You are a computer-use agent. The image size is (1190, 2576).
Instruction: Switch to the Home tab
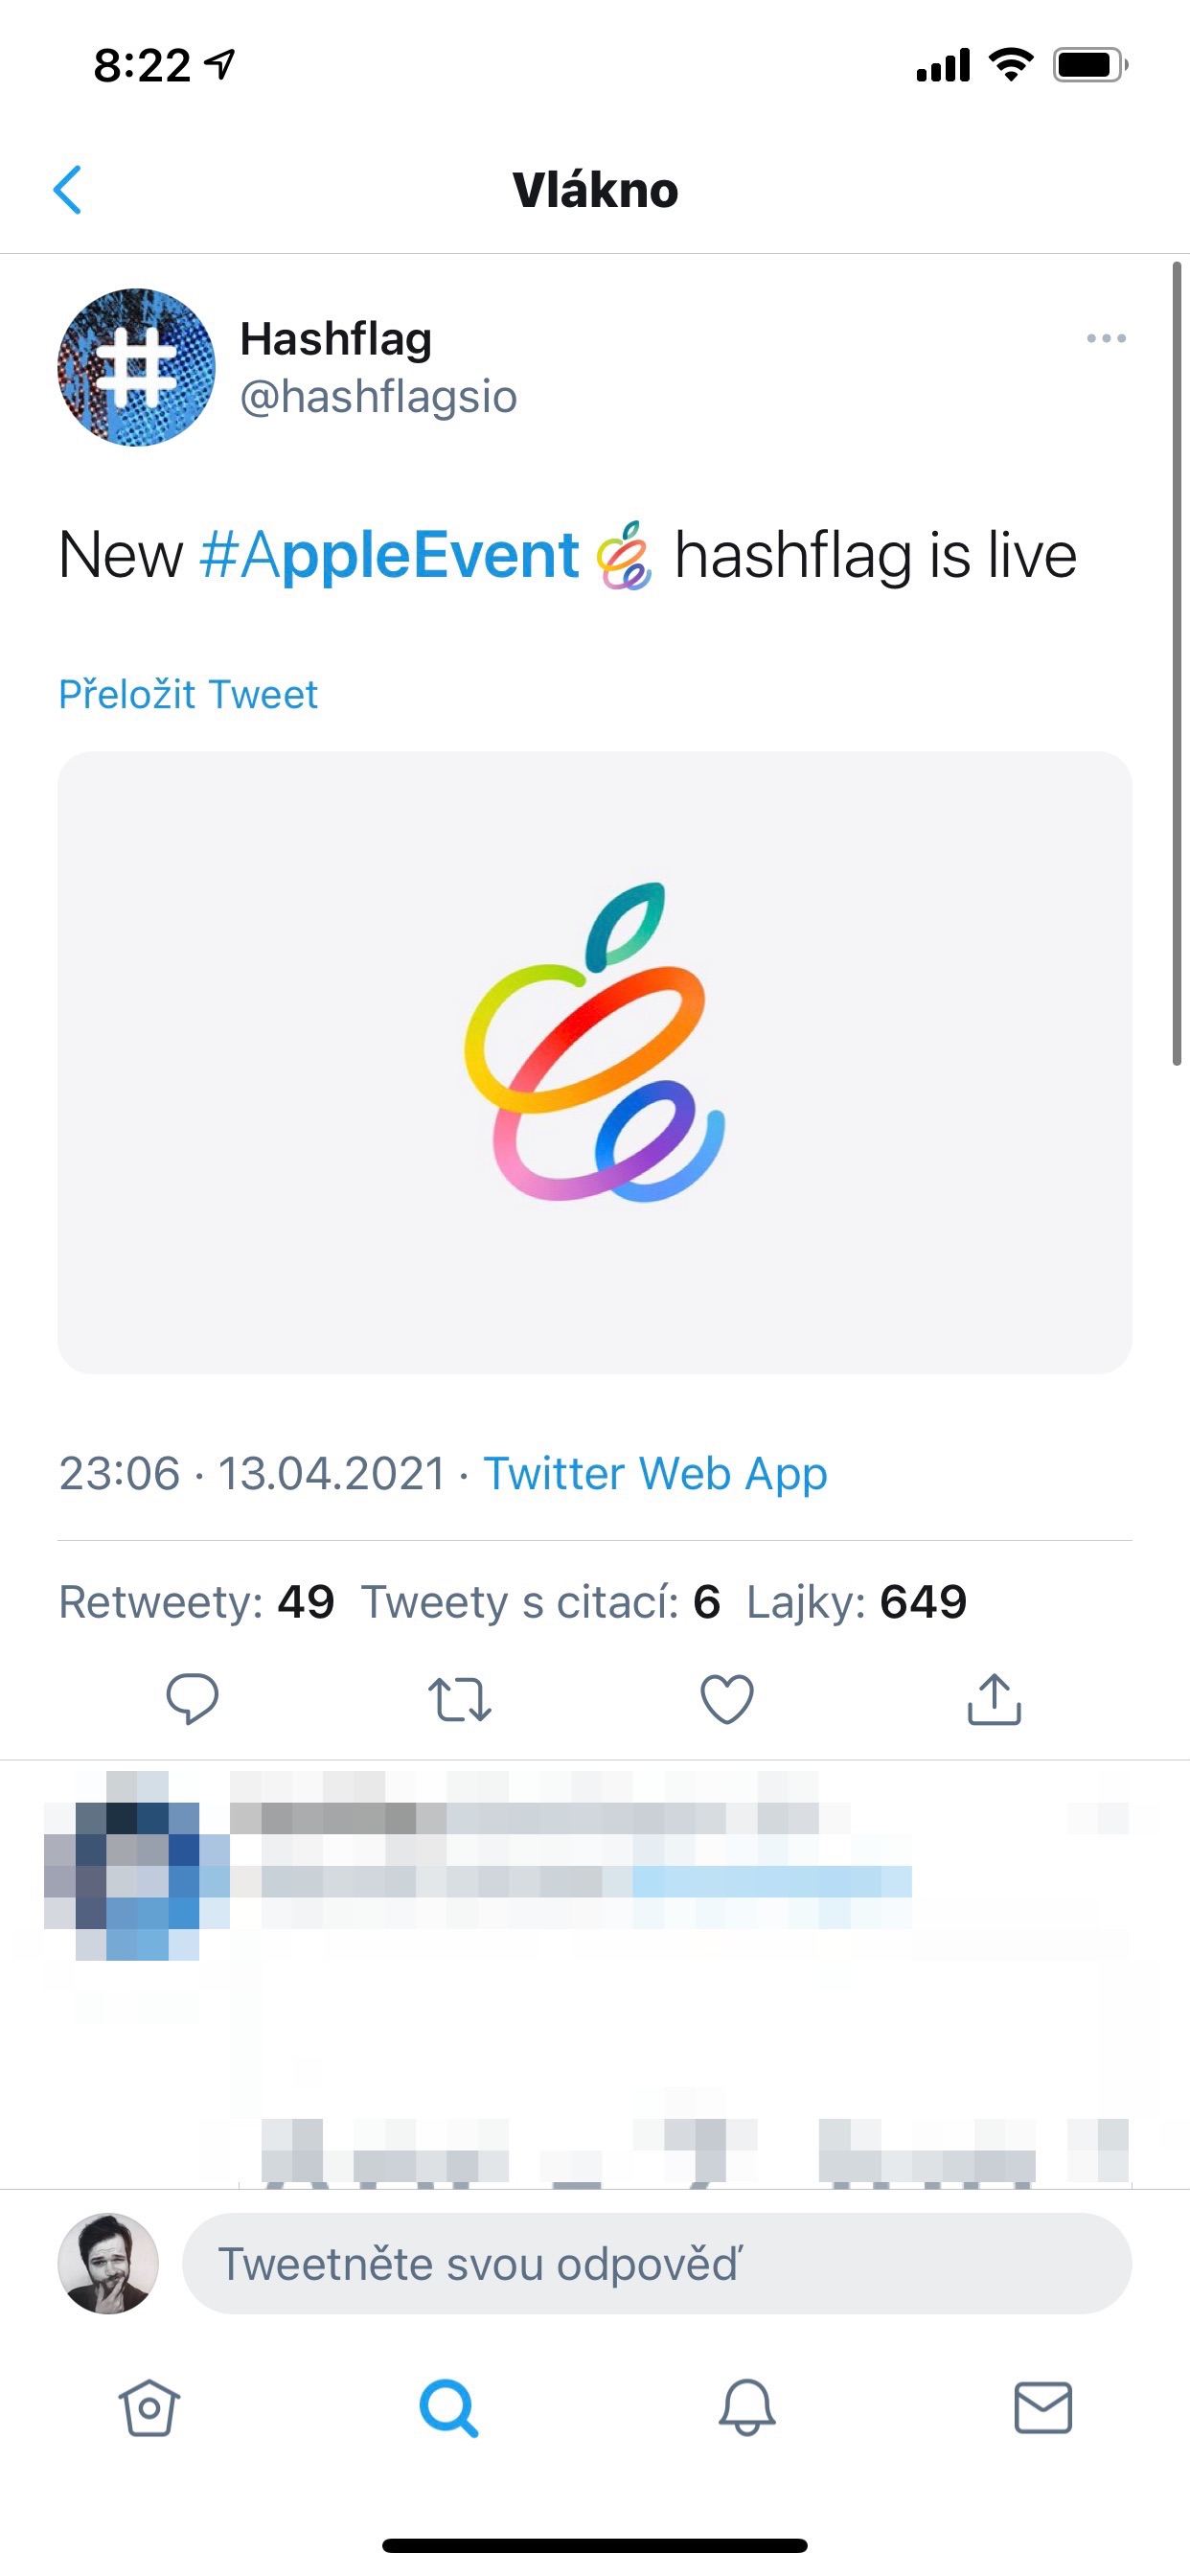[149, 2407]
